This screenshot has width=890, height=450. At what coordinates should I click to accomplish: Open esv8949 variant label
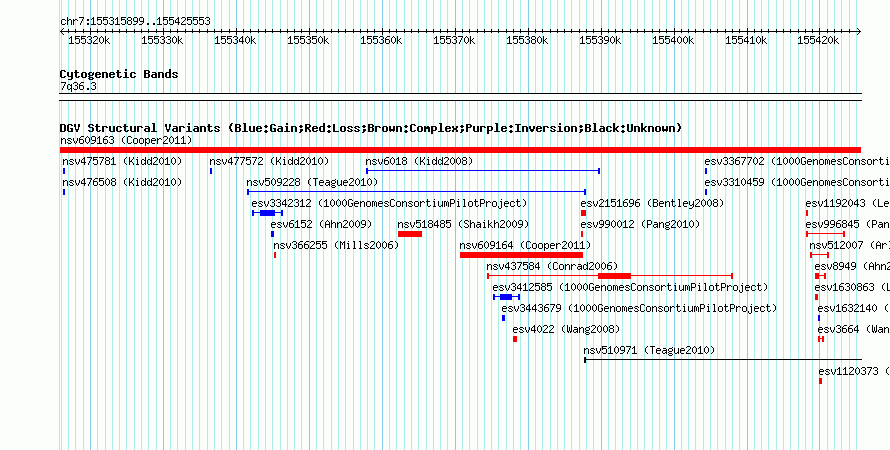(x=852, y=266)
